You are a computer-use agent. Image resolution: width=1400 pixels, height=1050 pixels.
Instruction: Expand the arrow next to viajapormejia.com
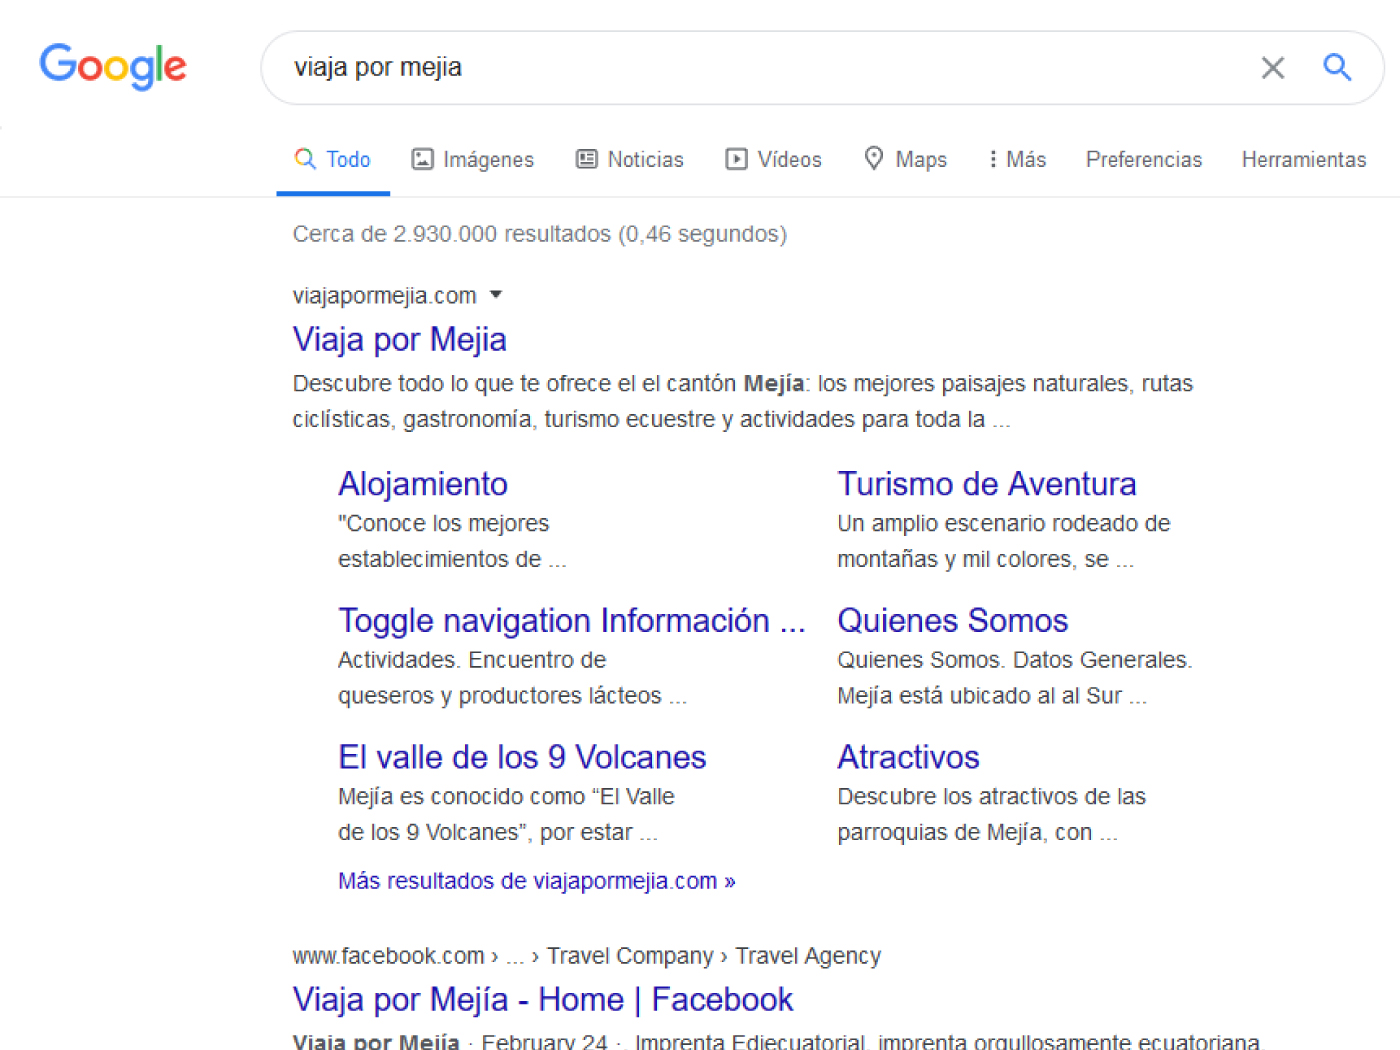[496, 295]
